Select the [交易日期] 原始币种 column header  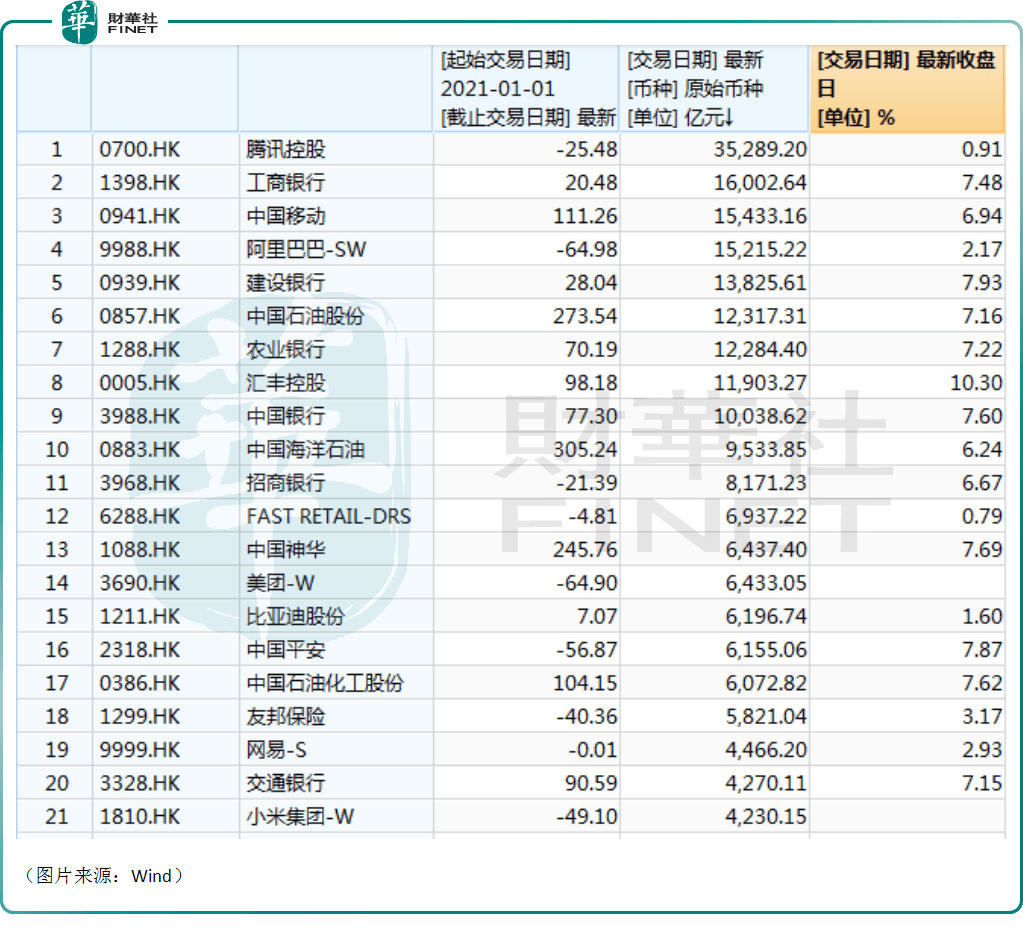pos(716,88)
